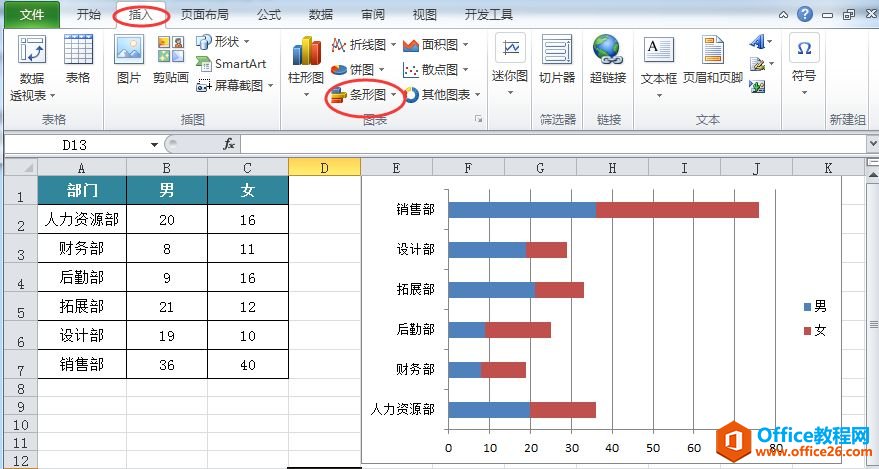Screen dimensions: 879x469
Task: Expand the Name Box dropdown arrow
Action: click(x=154, y=145)
